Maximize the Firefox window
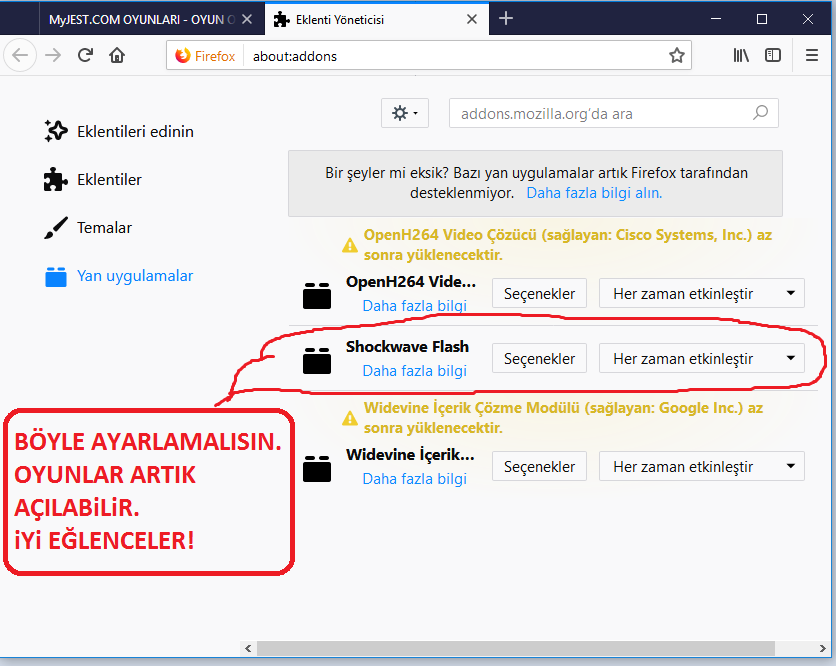 pos(762,19)
